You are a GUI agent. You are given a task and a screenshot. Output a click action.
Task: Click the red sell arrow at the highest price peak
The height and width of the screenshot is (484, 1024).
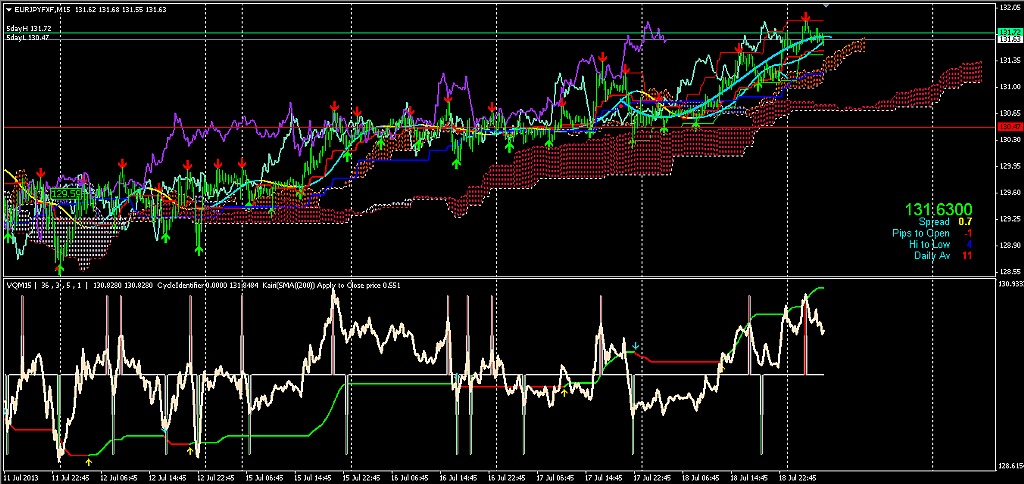(x=806, y=19)
